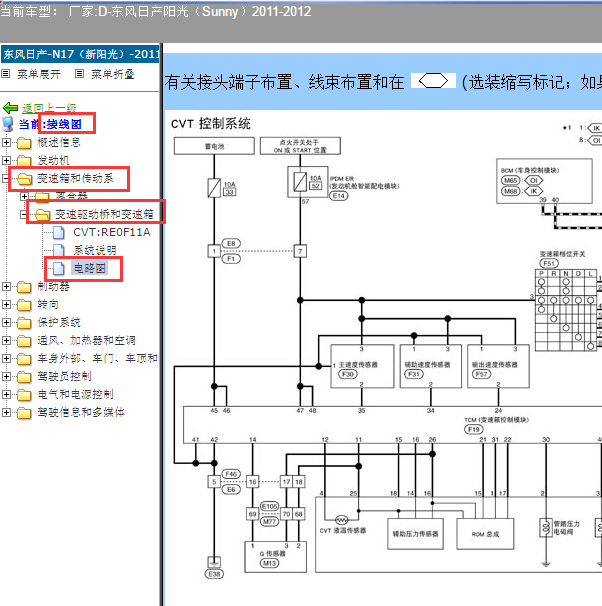Click the green back arrow icon
602x606 pixels.
click(10, 108)
